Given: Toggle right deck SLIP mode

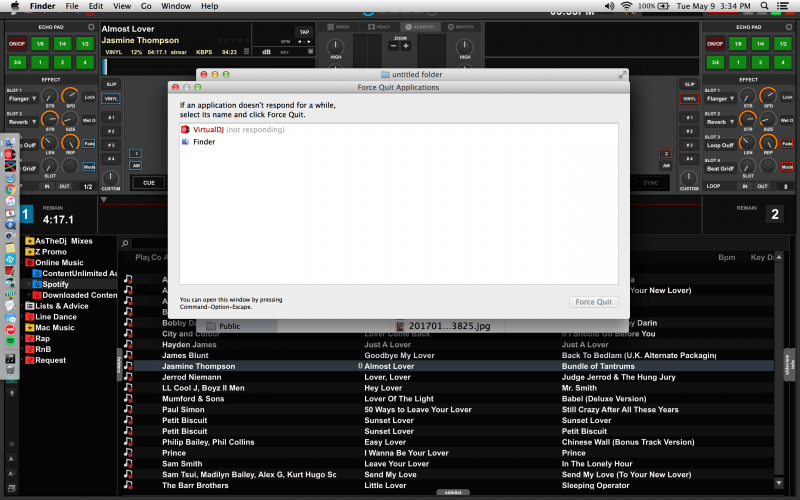Looking at the screenshot, I should tap(689, 84).
